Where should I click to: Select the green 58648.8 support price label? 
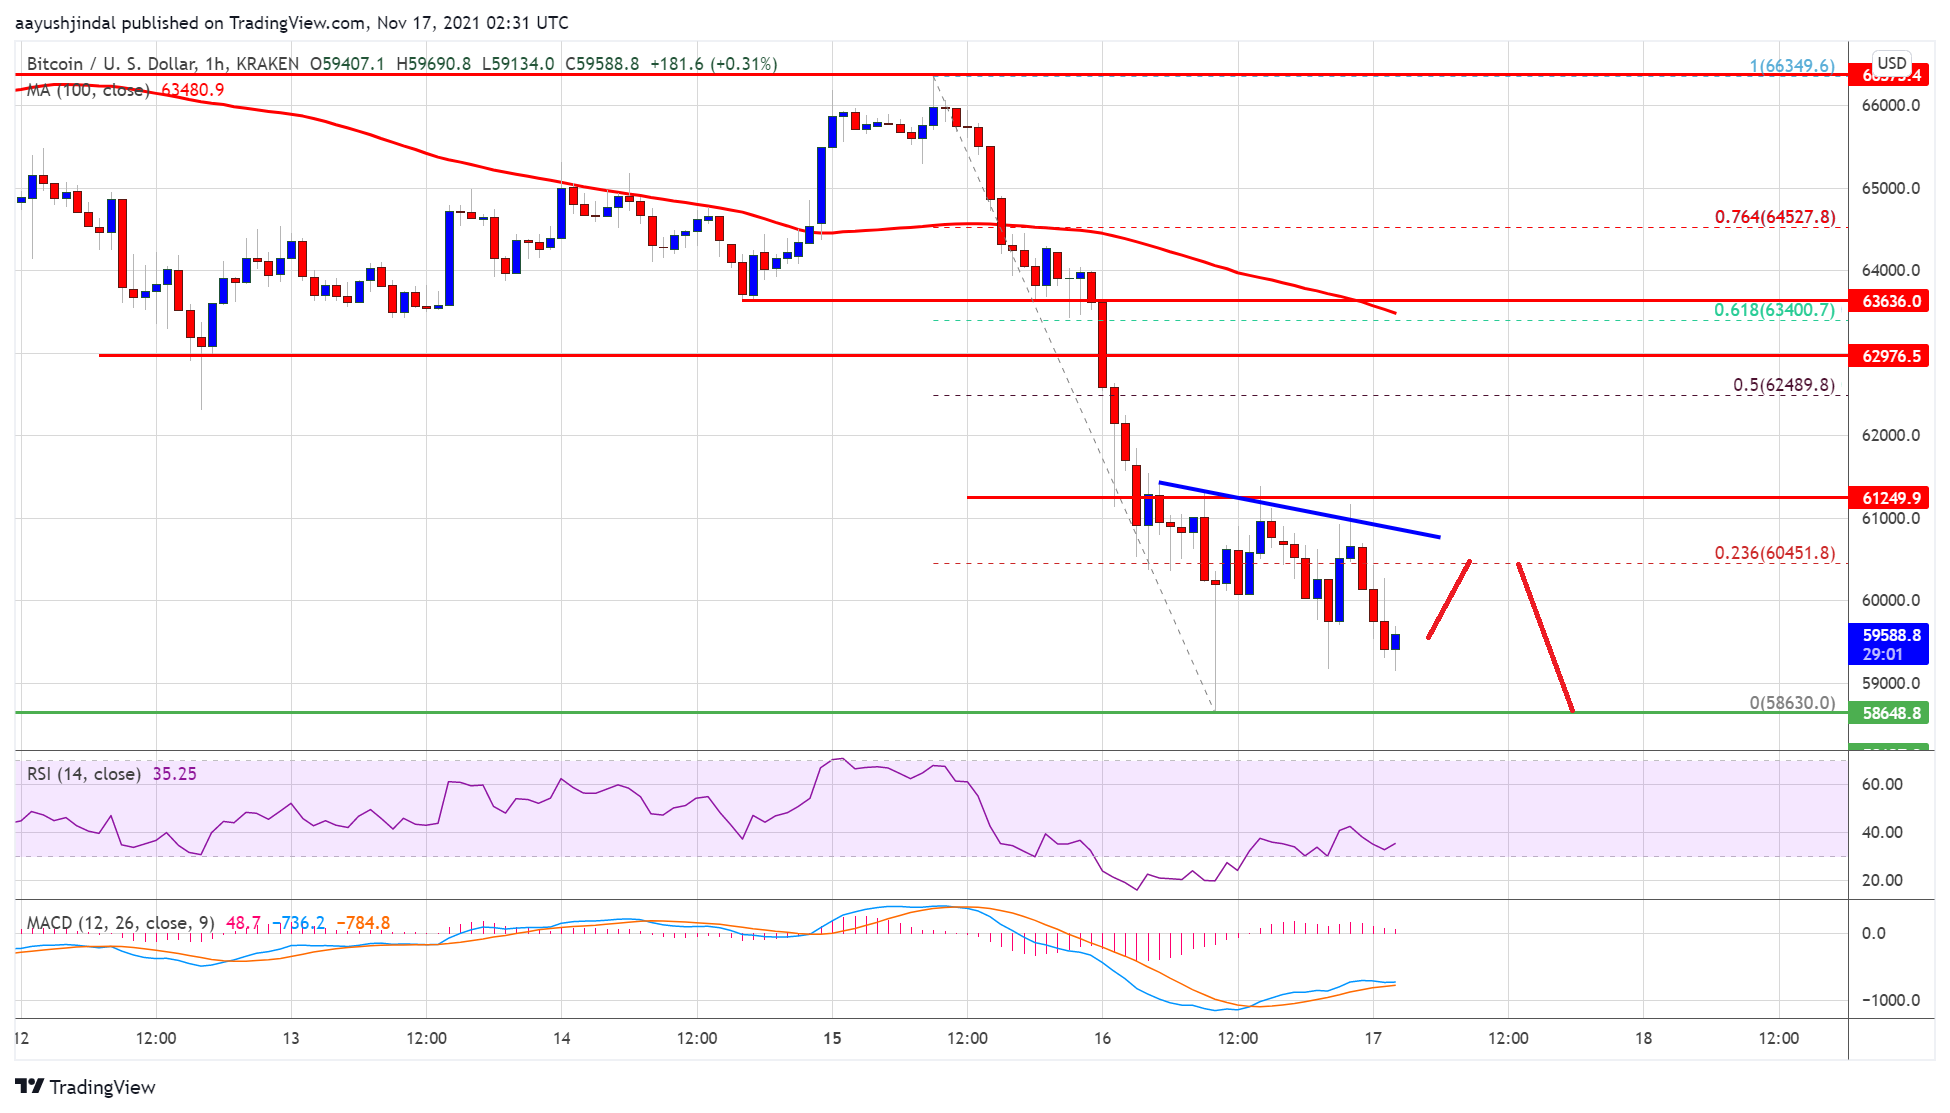[x=1888, y=713]
